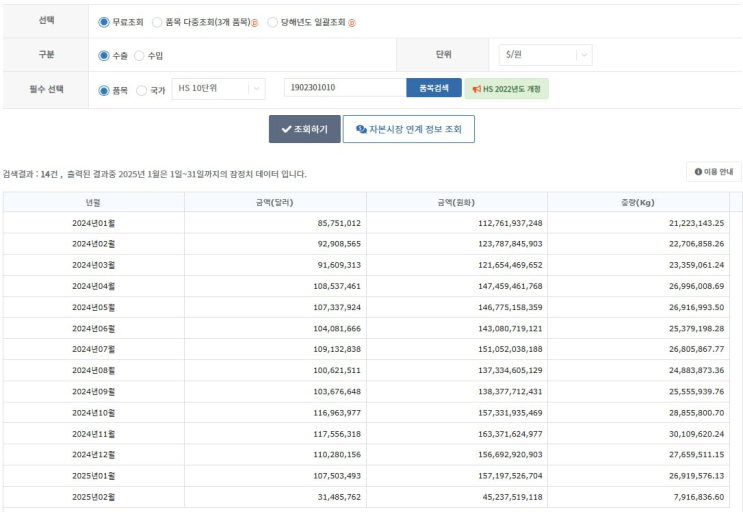Select the 2024년11월 row cell
The image size is (743, 512).
point(94,434)
